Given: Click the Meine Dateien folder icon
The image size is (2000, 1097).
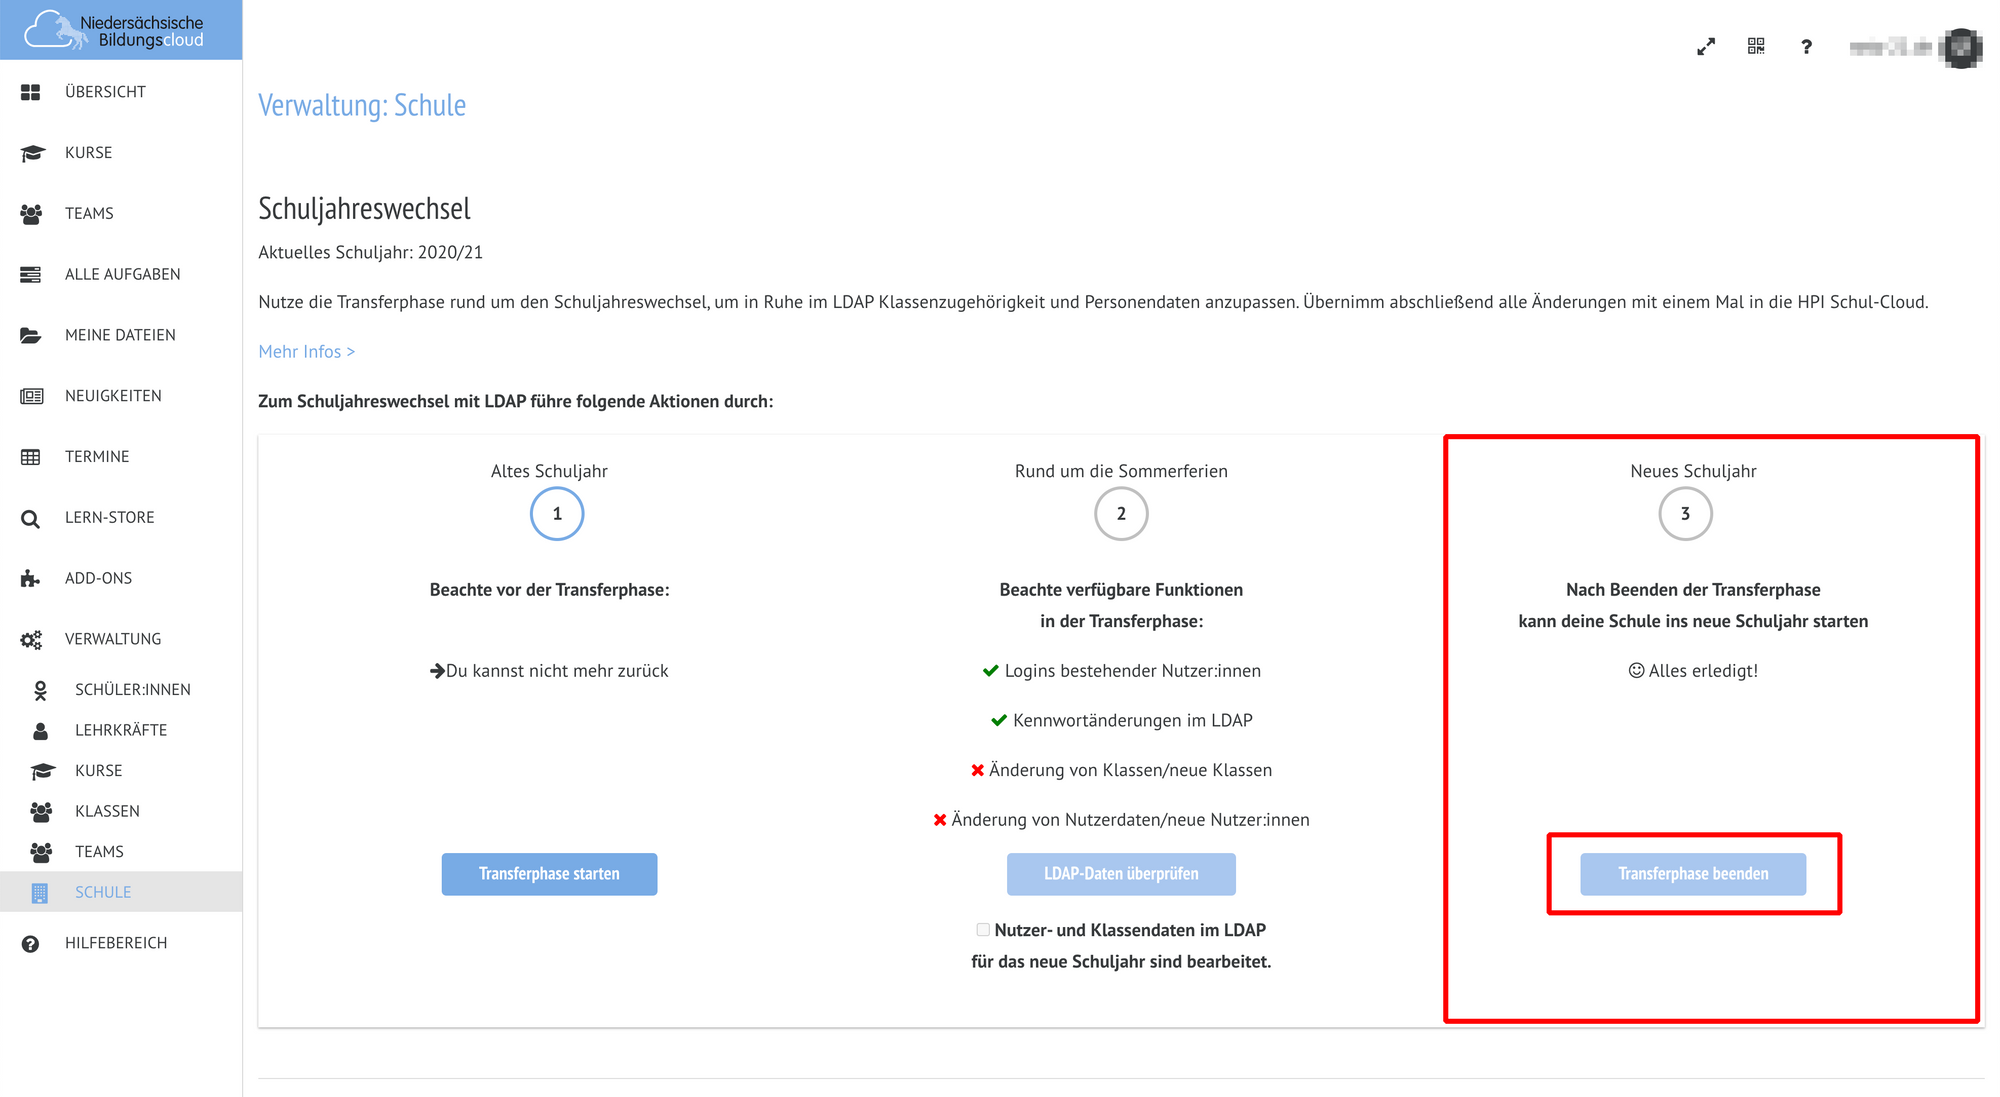Looking at the screenshot, I should coord(31,335).
